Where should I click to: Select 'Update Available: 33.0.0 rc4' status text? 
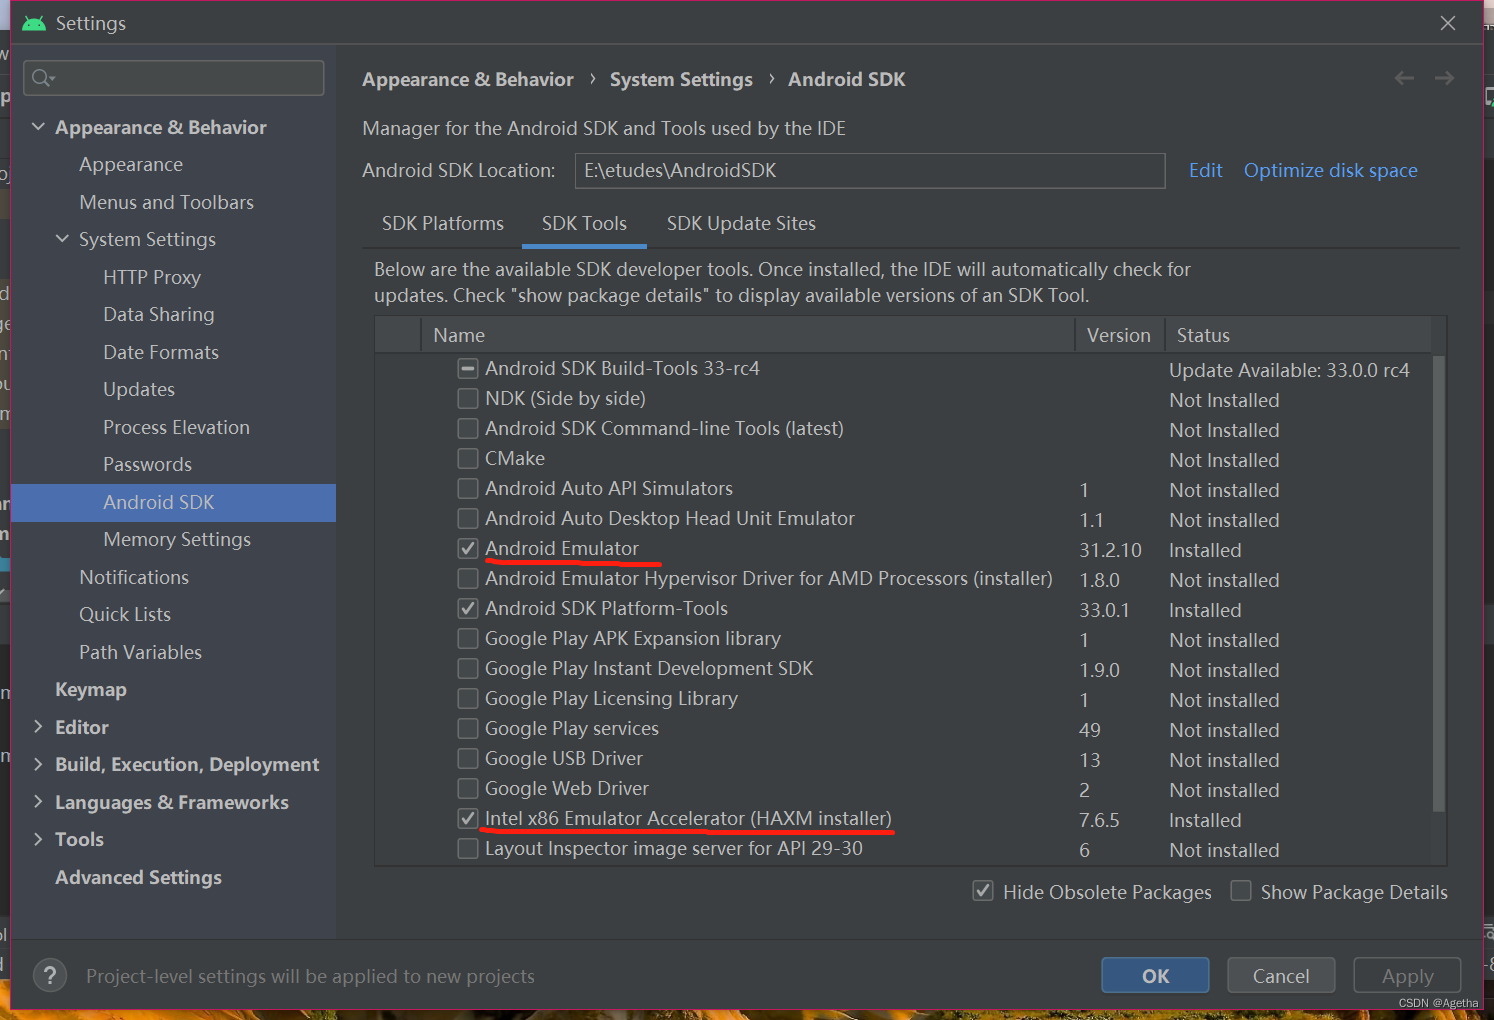click(x=1289, y=370)
